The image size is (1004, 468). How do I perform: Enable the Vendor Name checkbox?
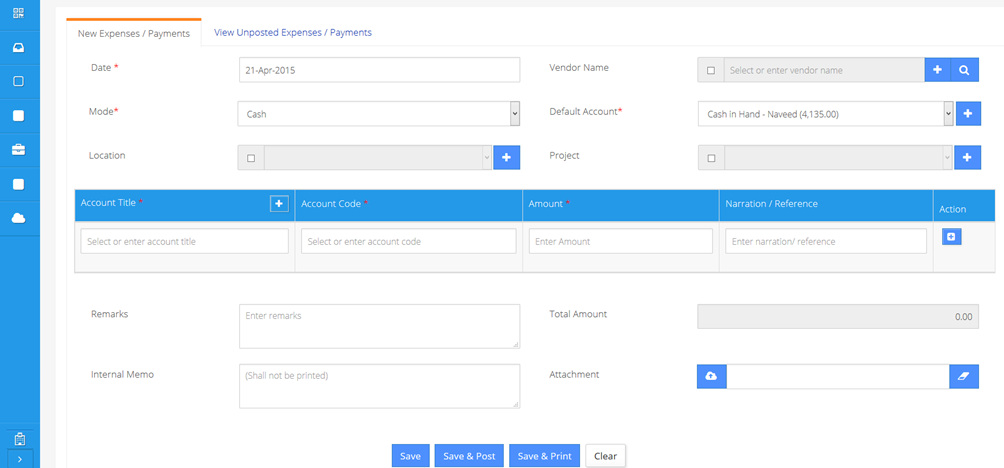711,70
